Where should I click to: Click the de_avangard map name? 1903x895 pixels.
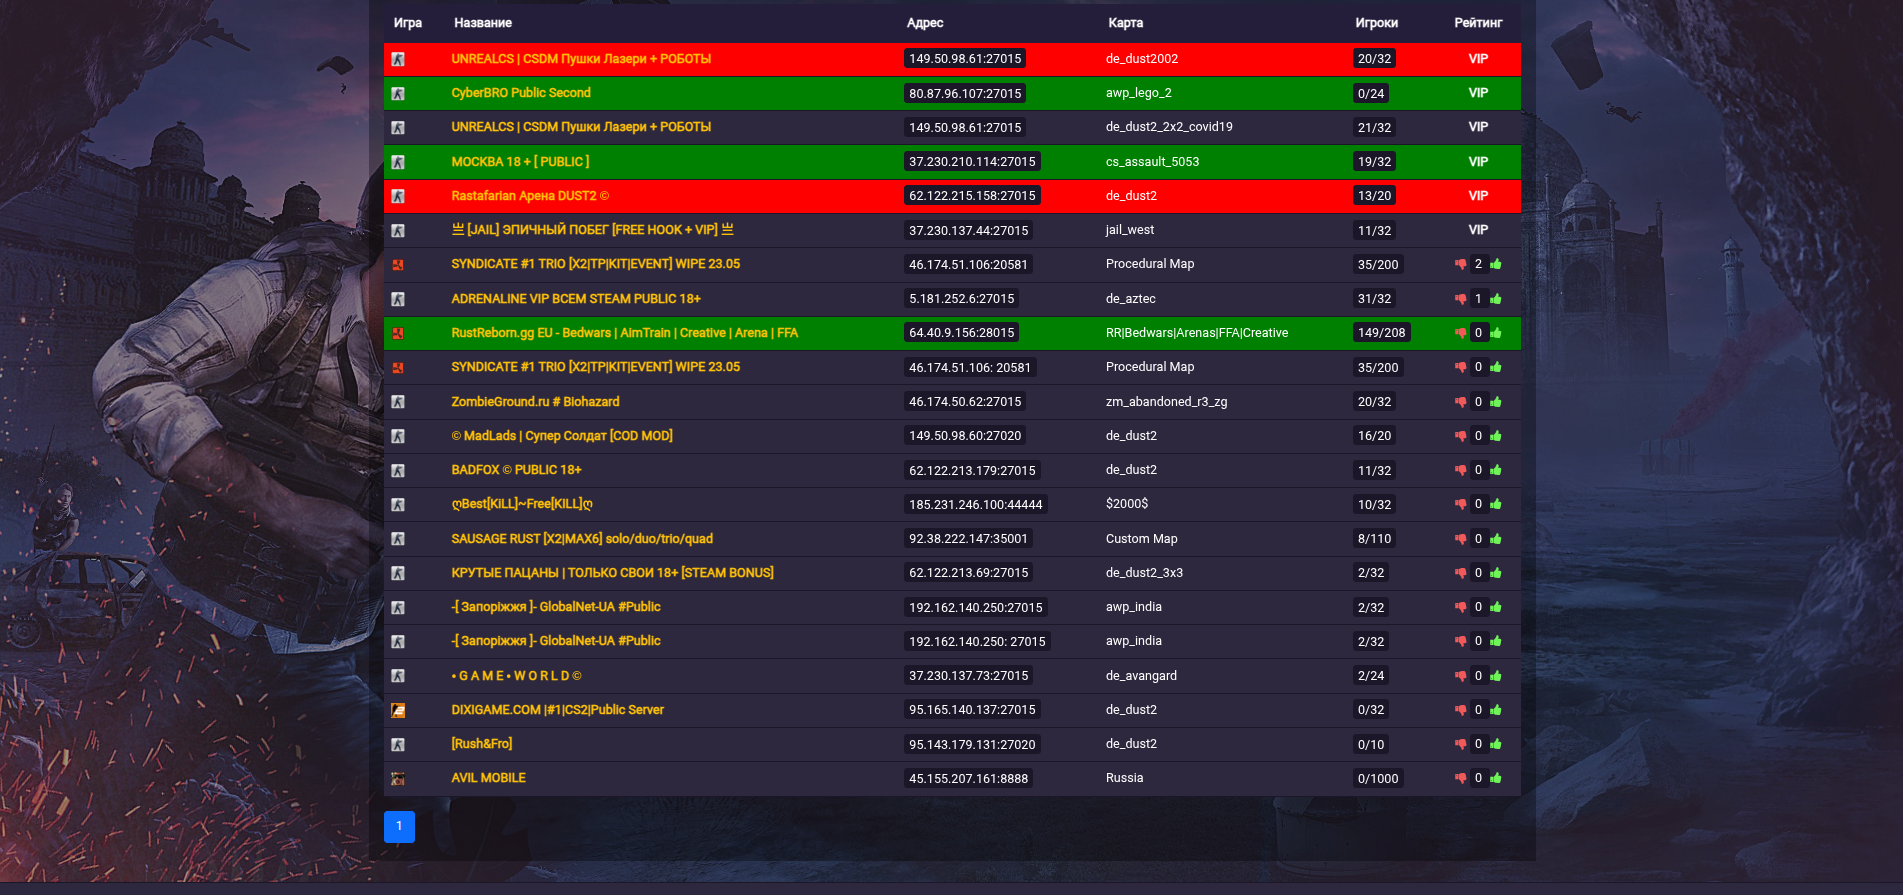click(x=1141, y=676)
